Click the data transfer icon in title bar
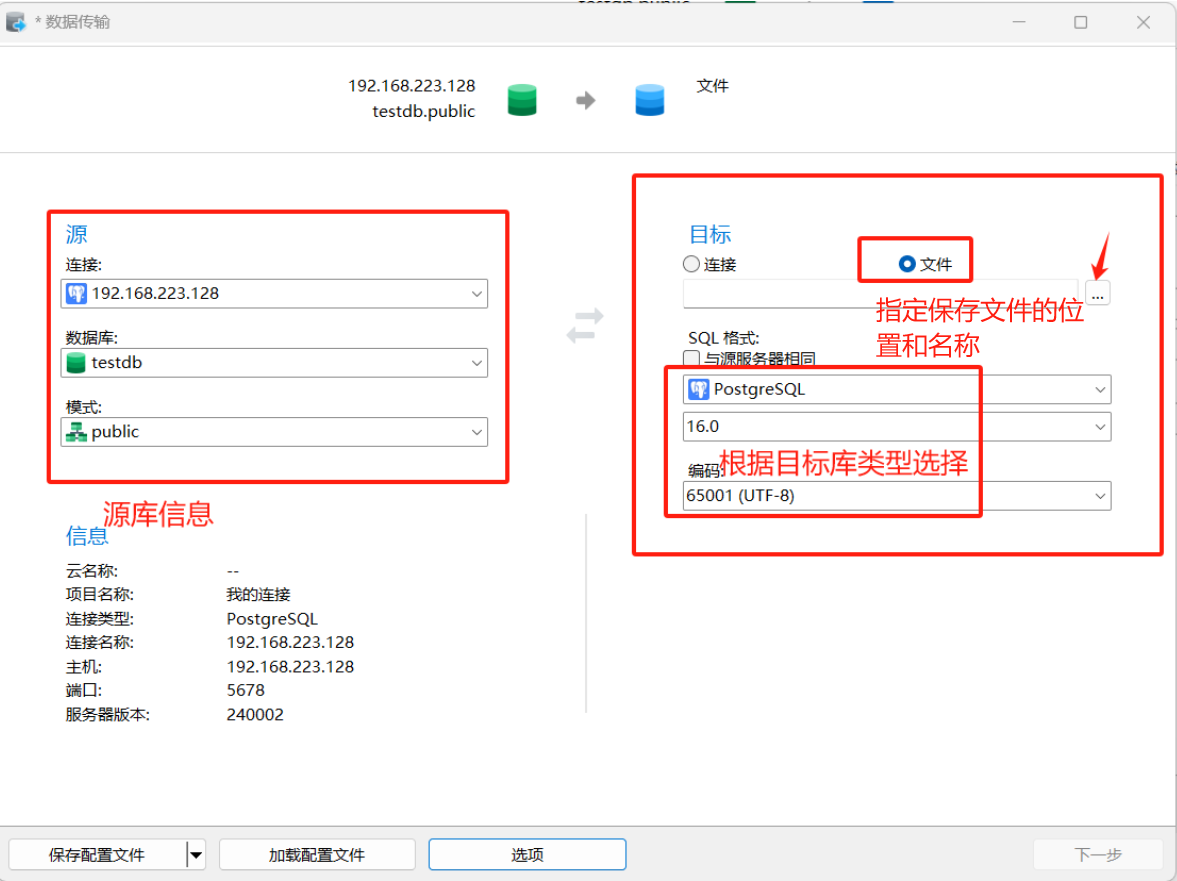 pos(16,22)
